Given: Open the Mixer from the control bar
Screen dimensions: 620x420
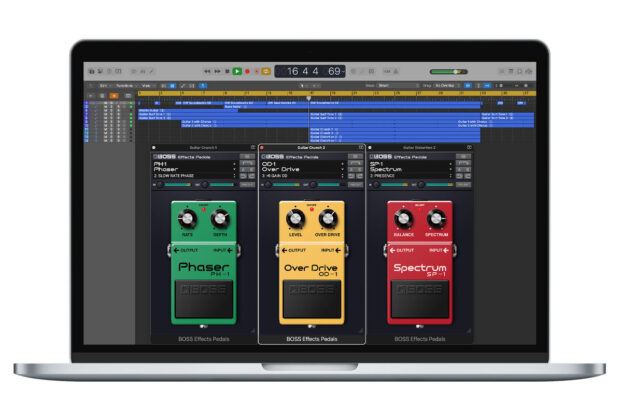Looking at the screenshot, I should pos(142,72).
